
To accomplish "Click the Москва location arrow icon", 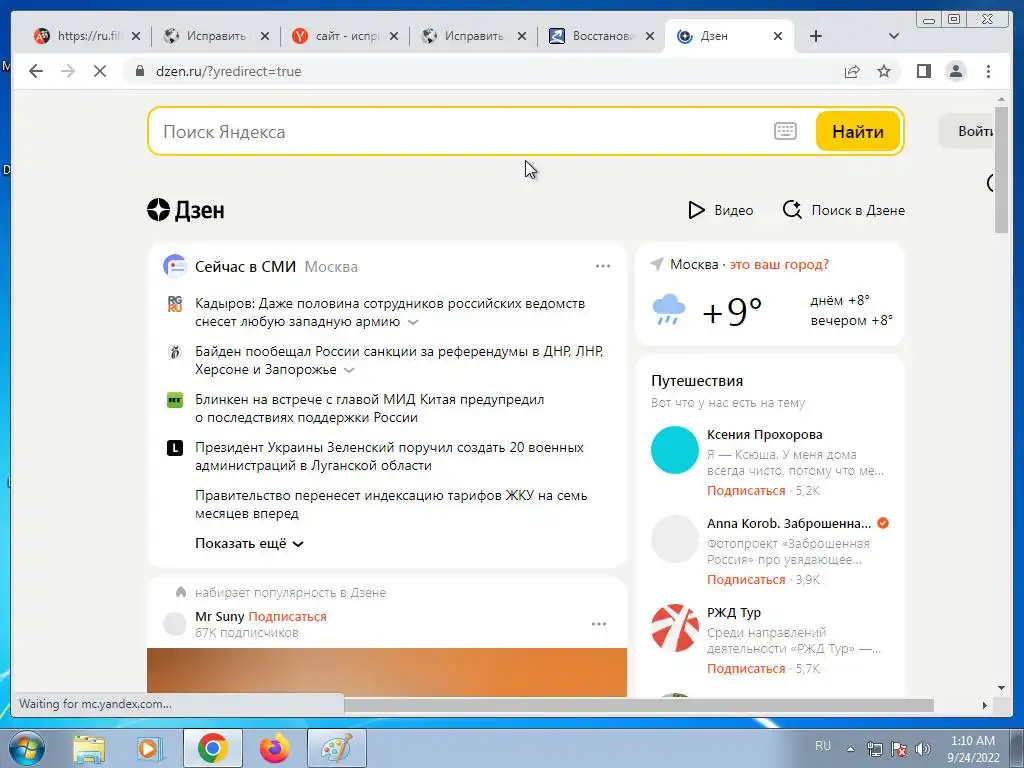I will point(657,264).
